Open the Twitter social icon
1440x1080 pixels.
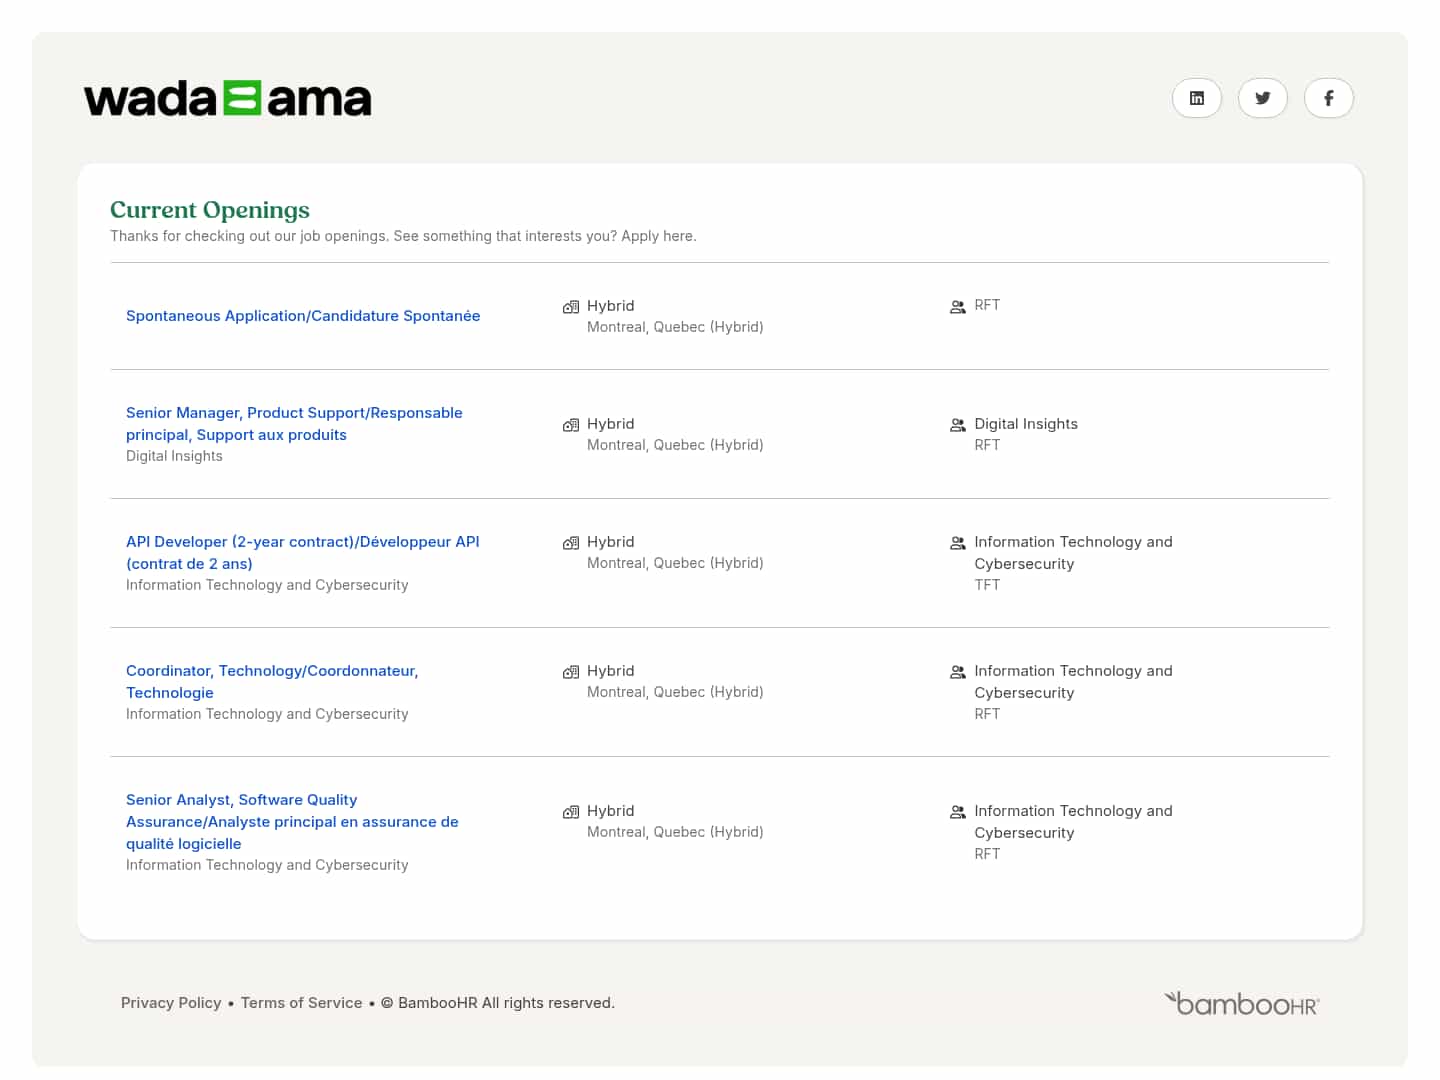pos(1263,98)
